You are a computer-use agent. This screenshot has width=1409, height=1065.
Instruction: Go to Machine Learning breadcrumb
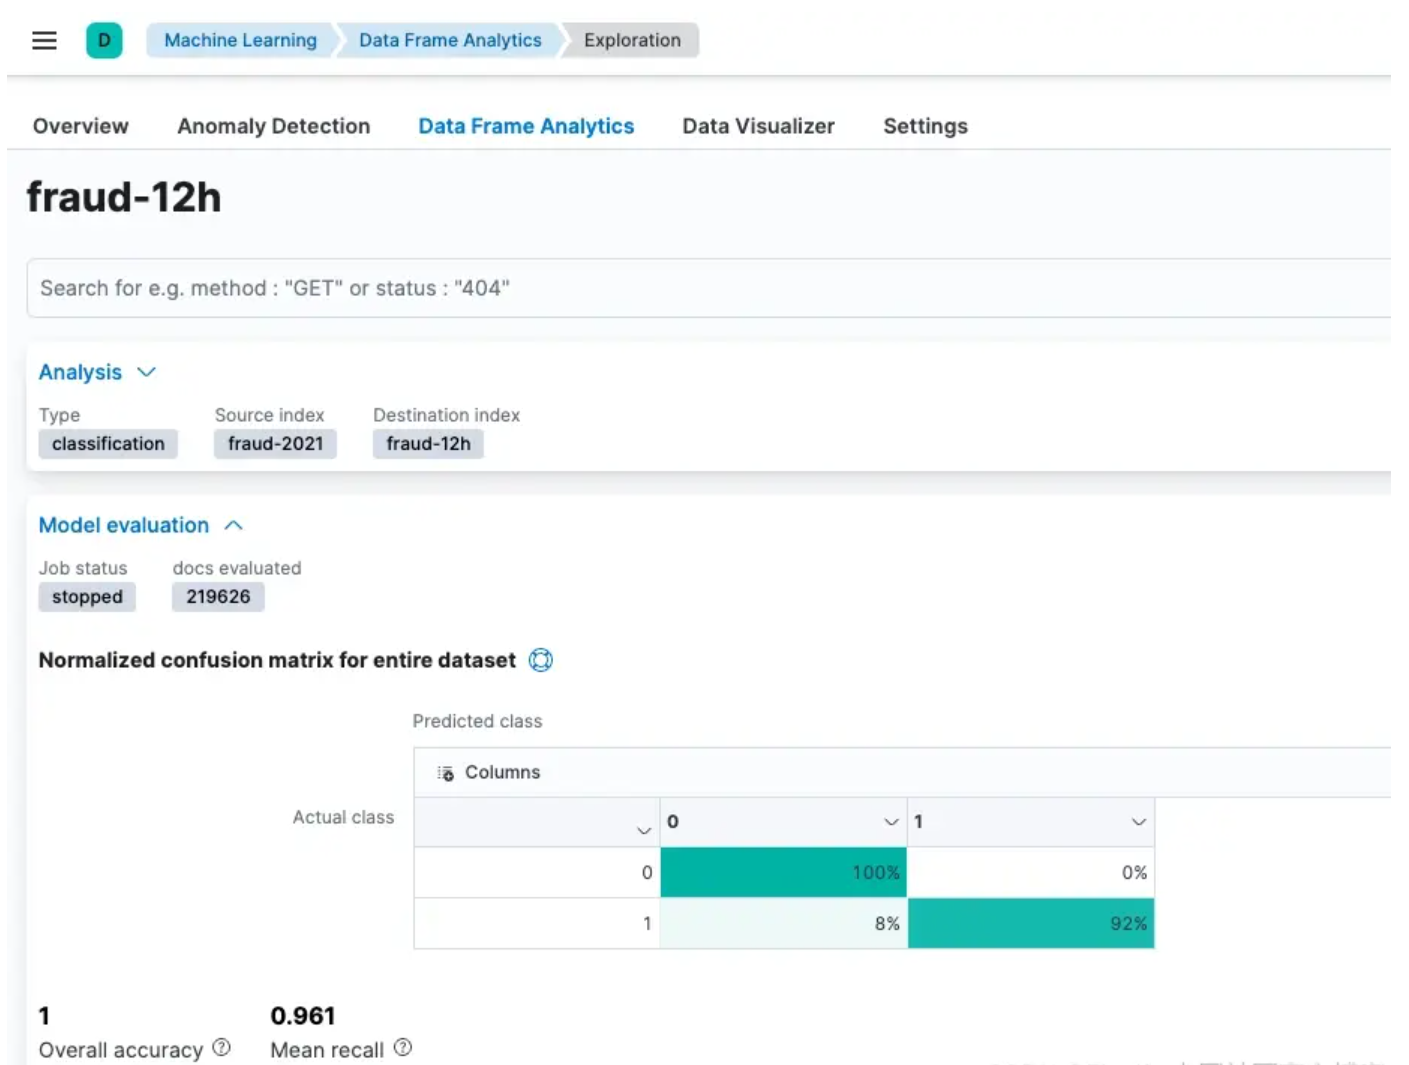click(x=240, y=41)
